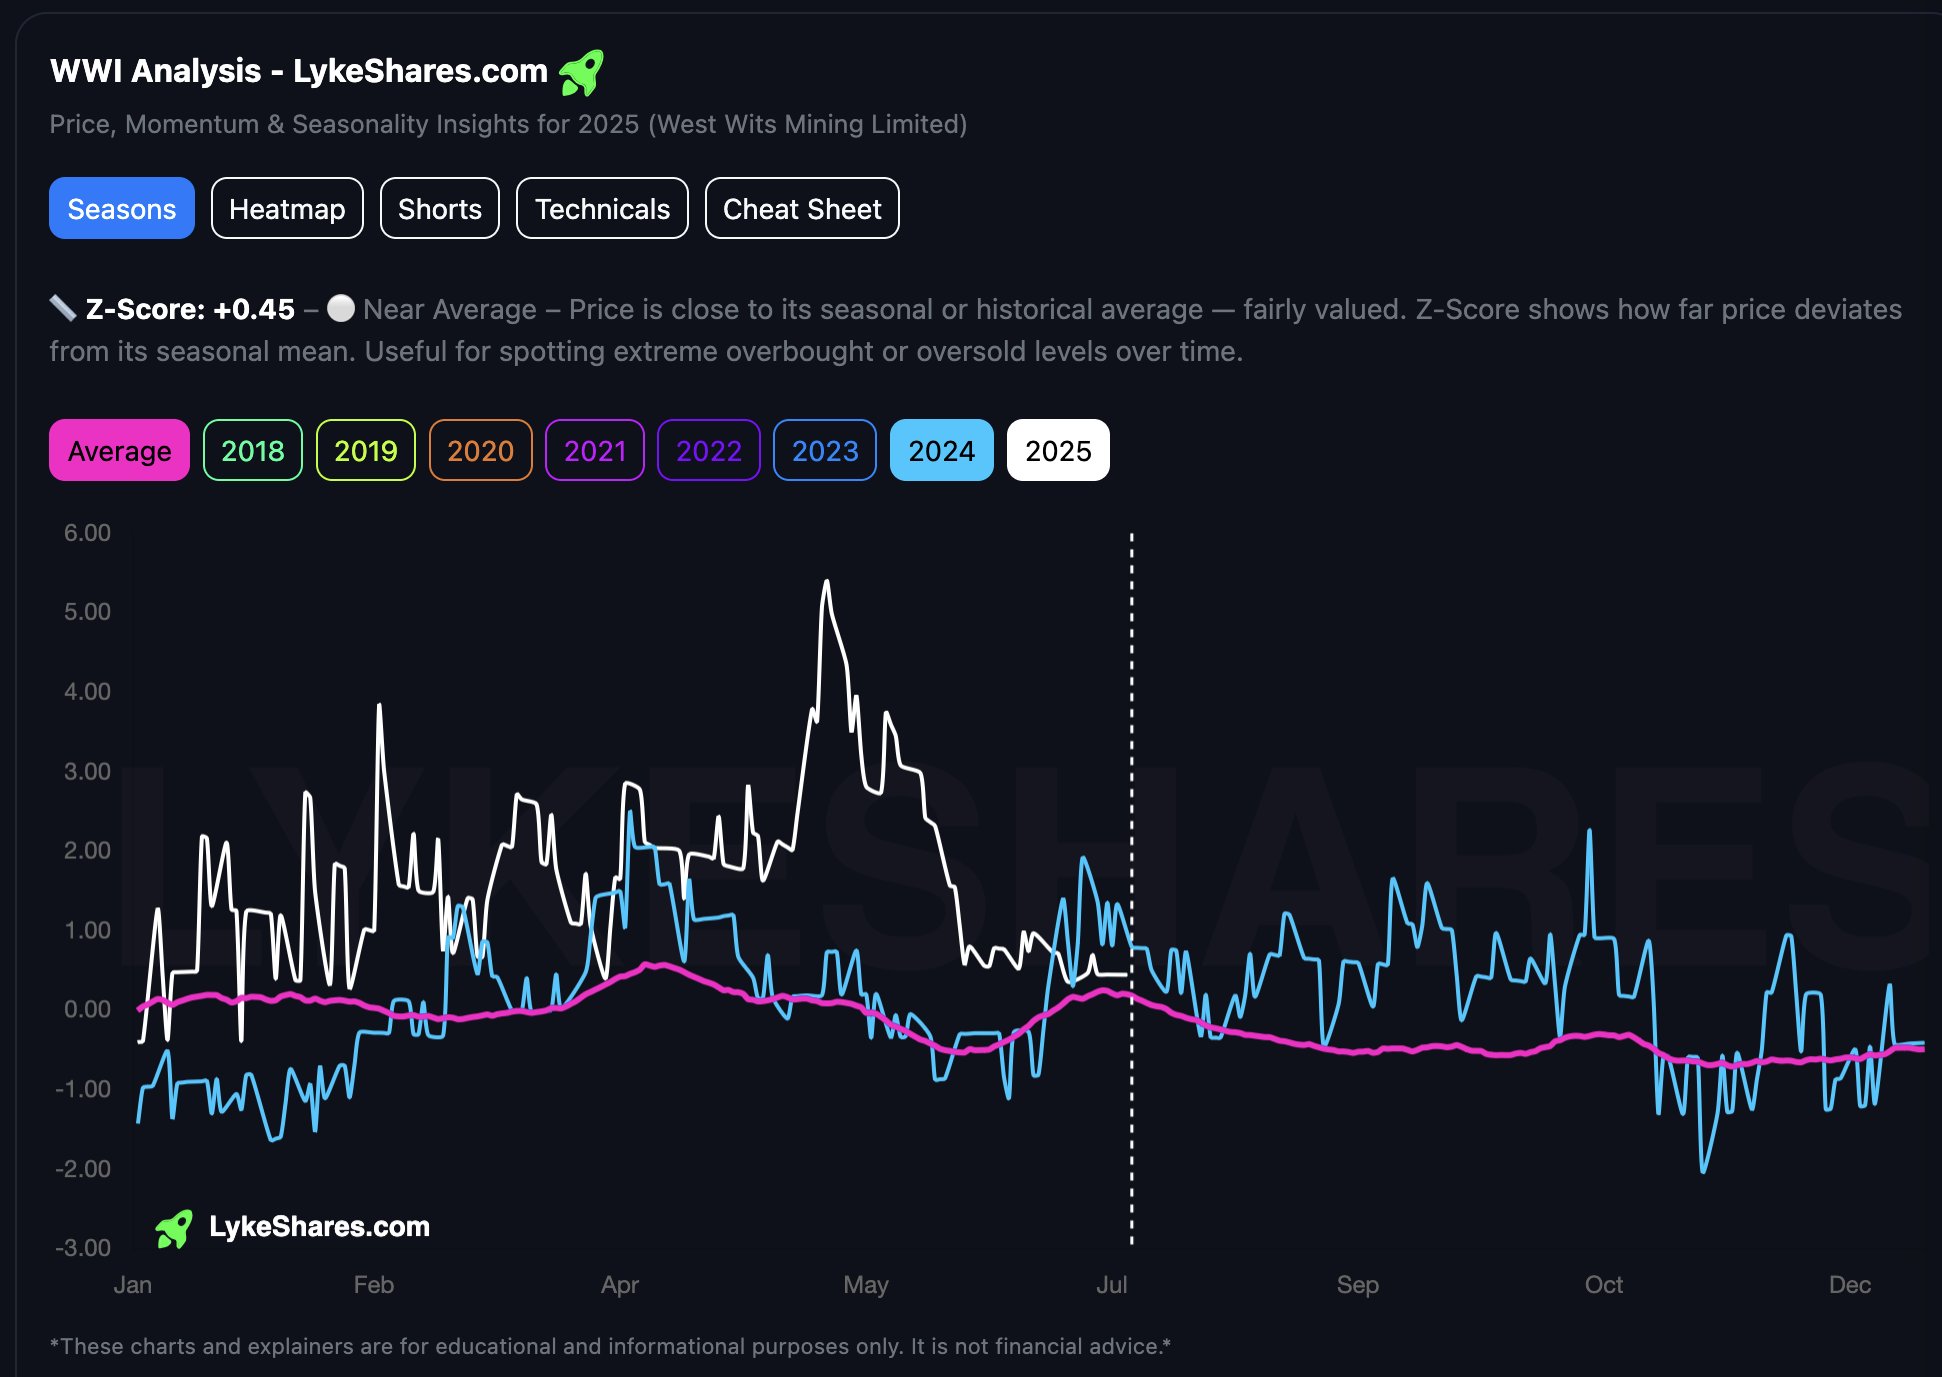Hide the 2025 series
1942x1377 pixels.
tap(1058, 450)
